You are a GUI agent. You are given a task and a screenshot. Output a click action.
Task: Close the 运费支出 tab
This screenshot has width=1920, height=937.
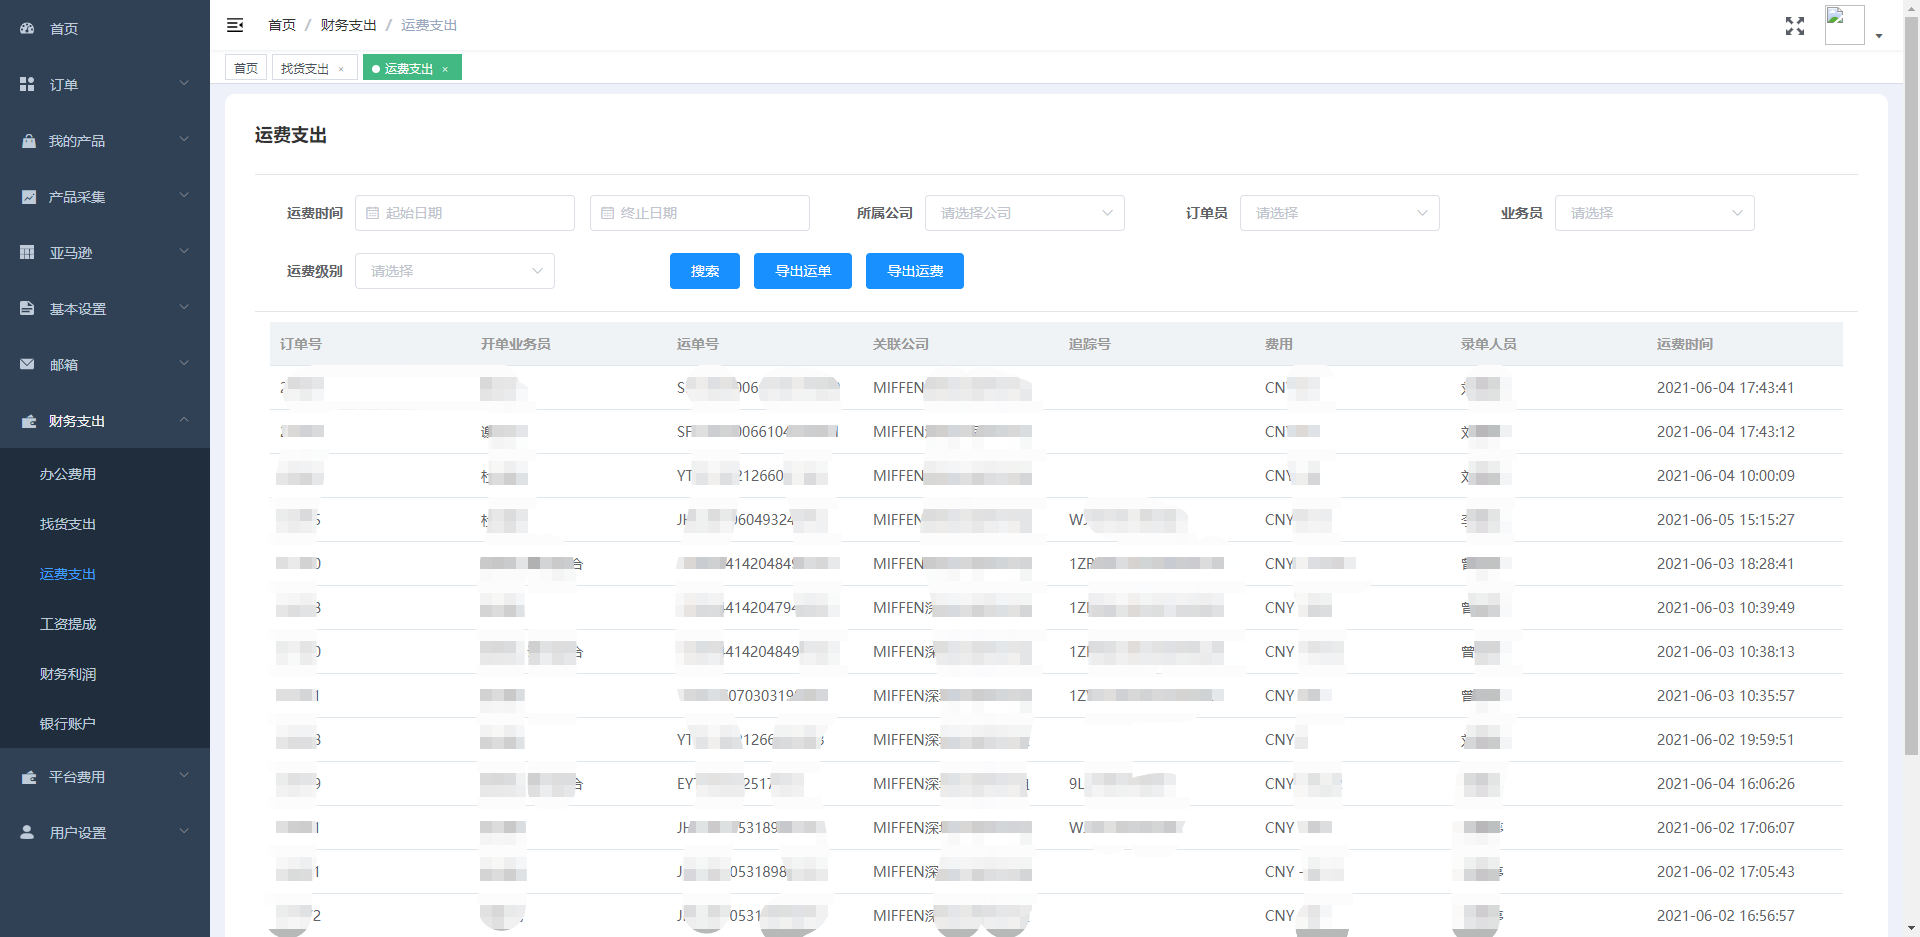point(445,69)
